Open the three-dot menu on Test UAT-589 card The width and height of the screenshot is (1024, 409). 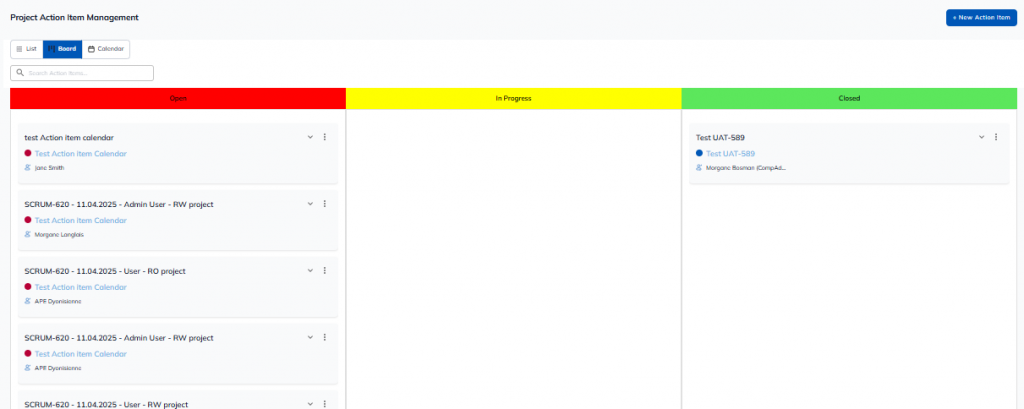pyautogui.click(x=996, y=137)
